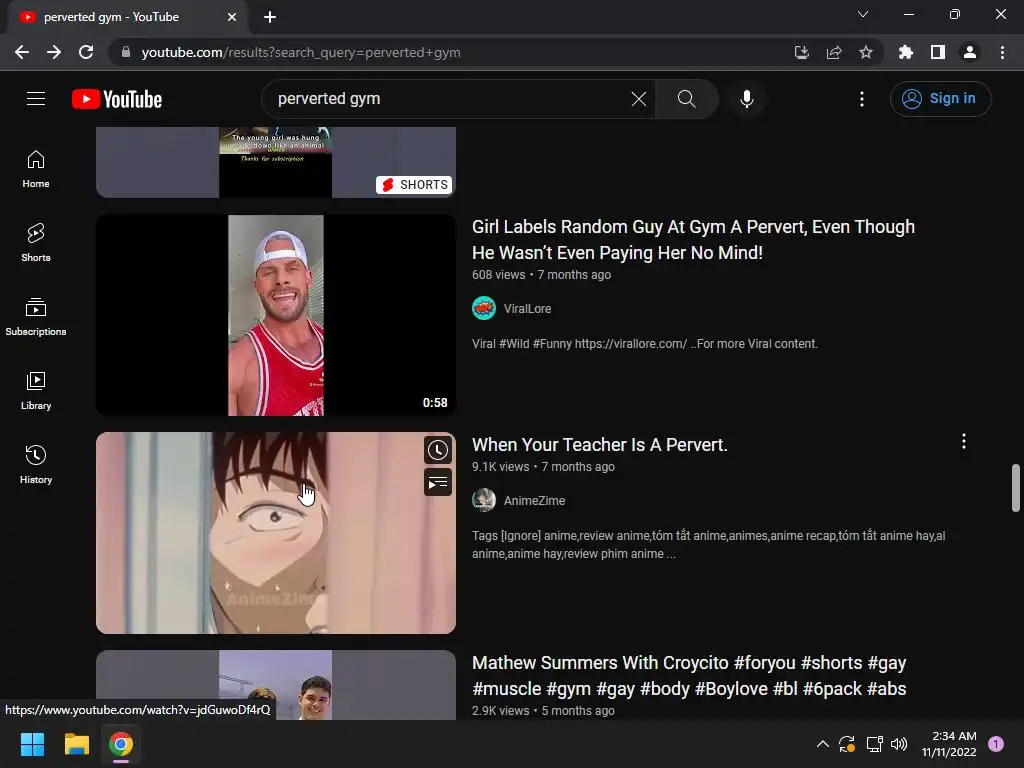
Task: Open the notification center badge
Action: pyautogui.click(x=995, y=744)
